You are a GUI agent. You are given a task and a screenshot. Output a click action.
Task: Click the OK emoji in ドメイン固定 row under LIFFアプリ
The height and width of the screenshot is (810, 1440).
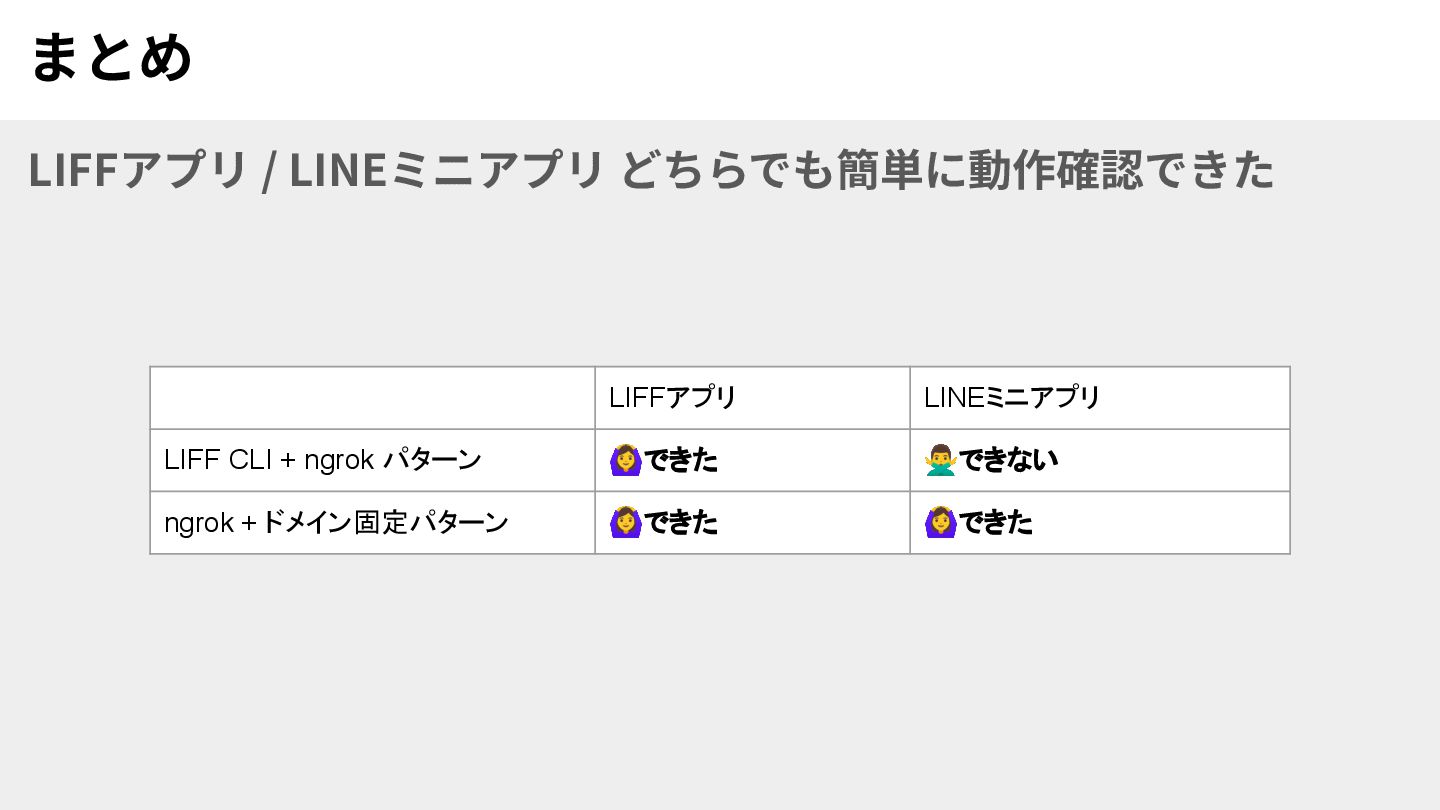625,522
